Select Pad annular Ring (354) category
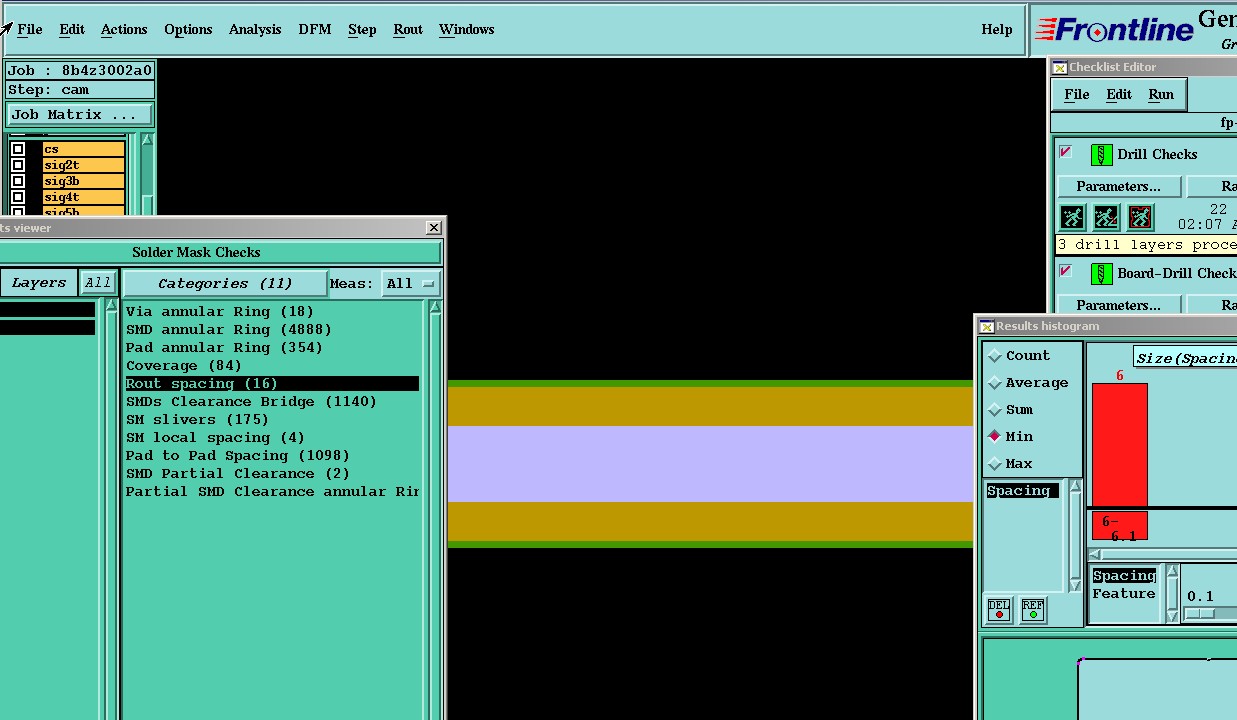 (x=225, y=348)
